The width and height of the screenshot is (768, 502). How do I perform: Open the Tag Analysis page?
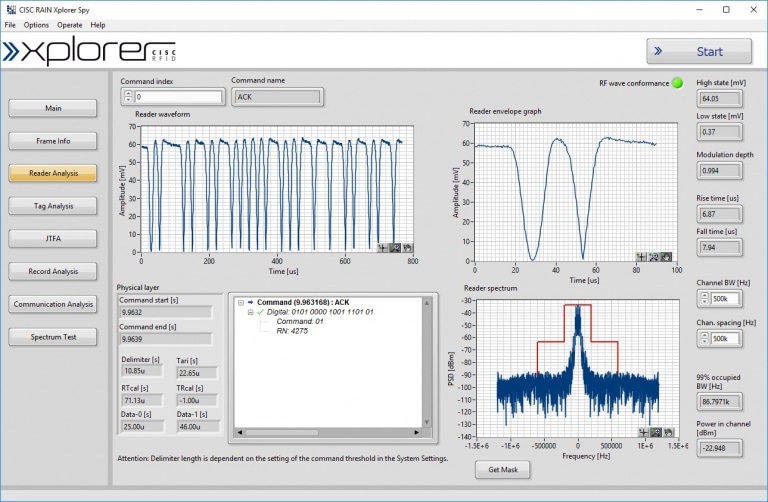tap(53, 206)
